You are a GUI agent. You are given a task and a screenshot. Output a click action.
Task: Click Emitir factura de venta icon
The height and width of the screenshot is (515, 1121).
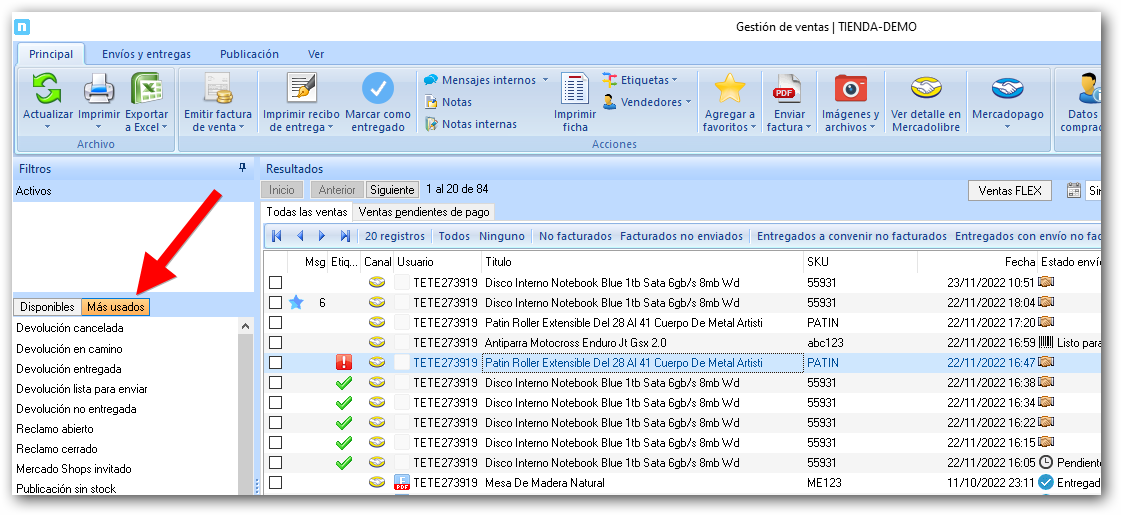pos(218,91)
